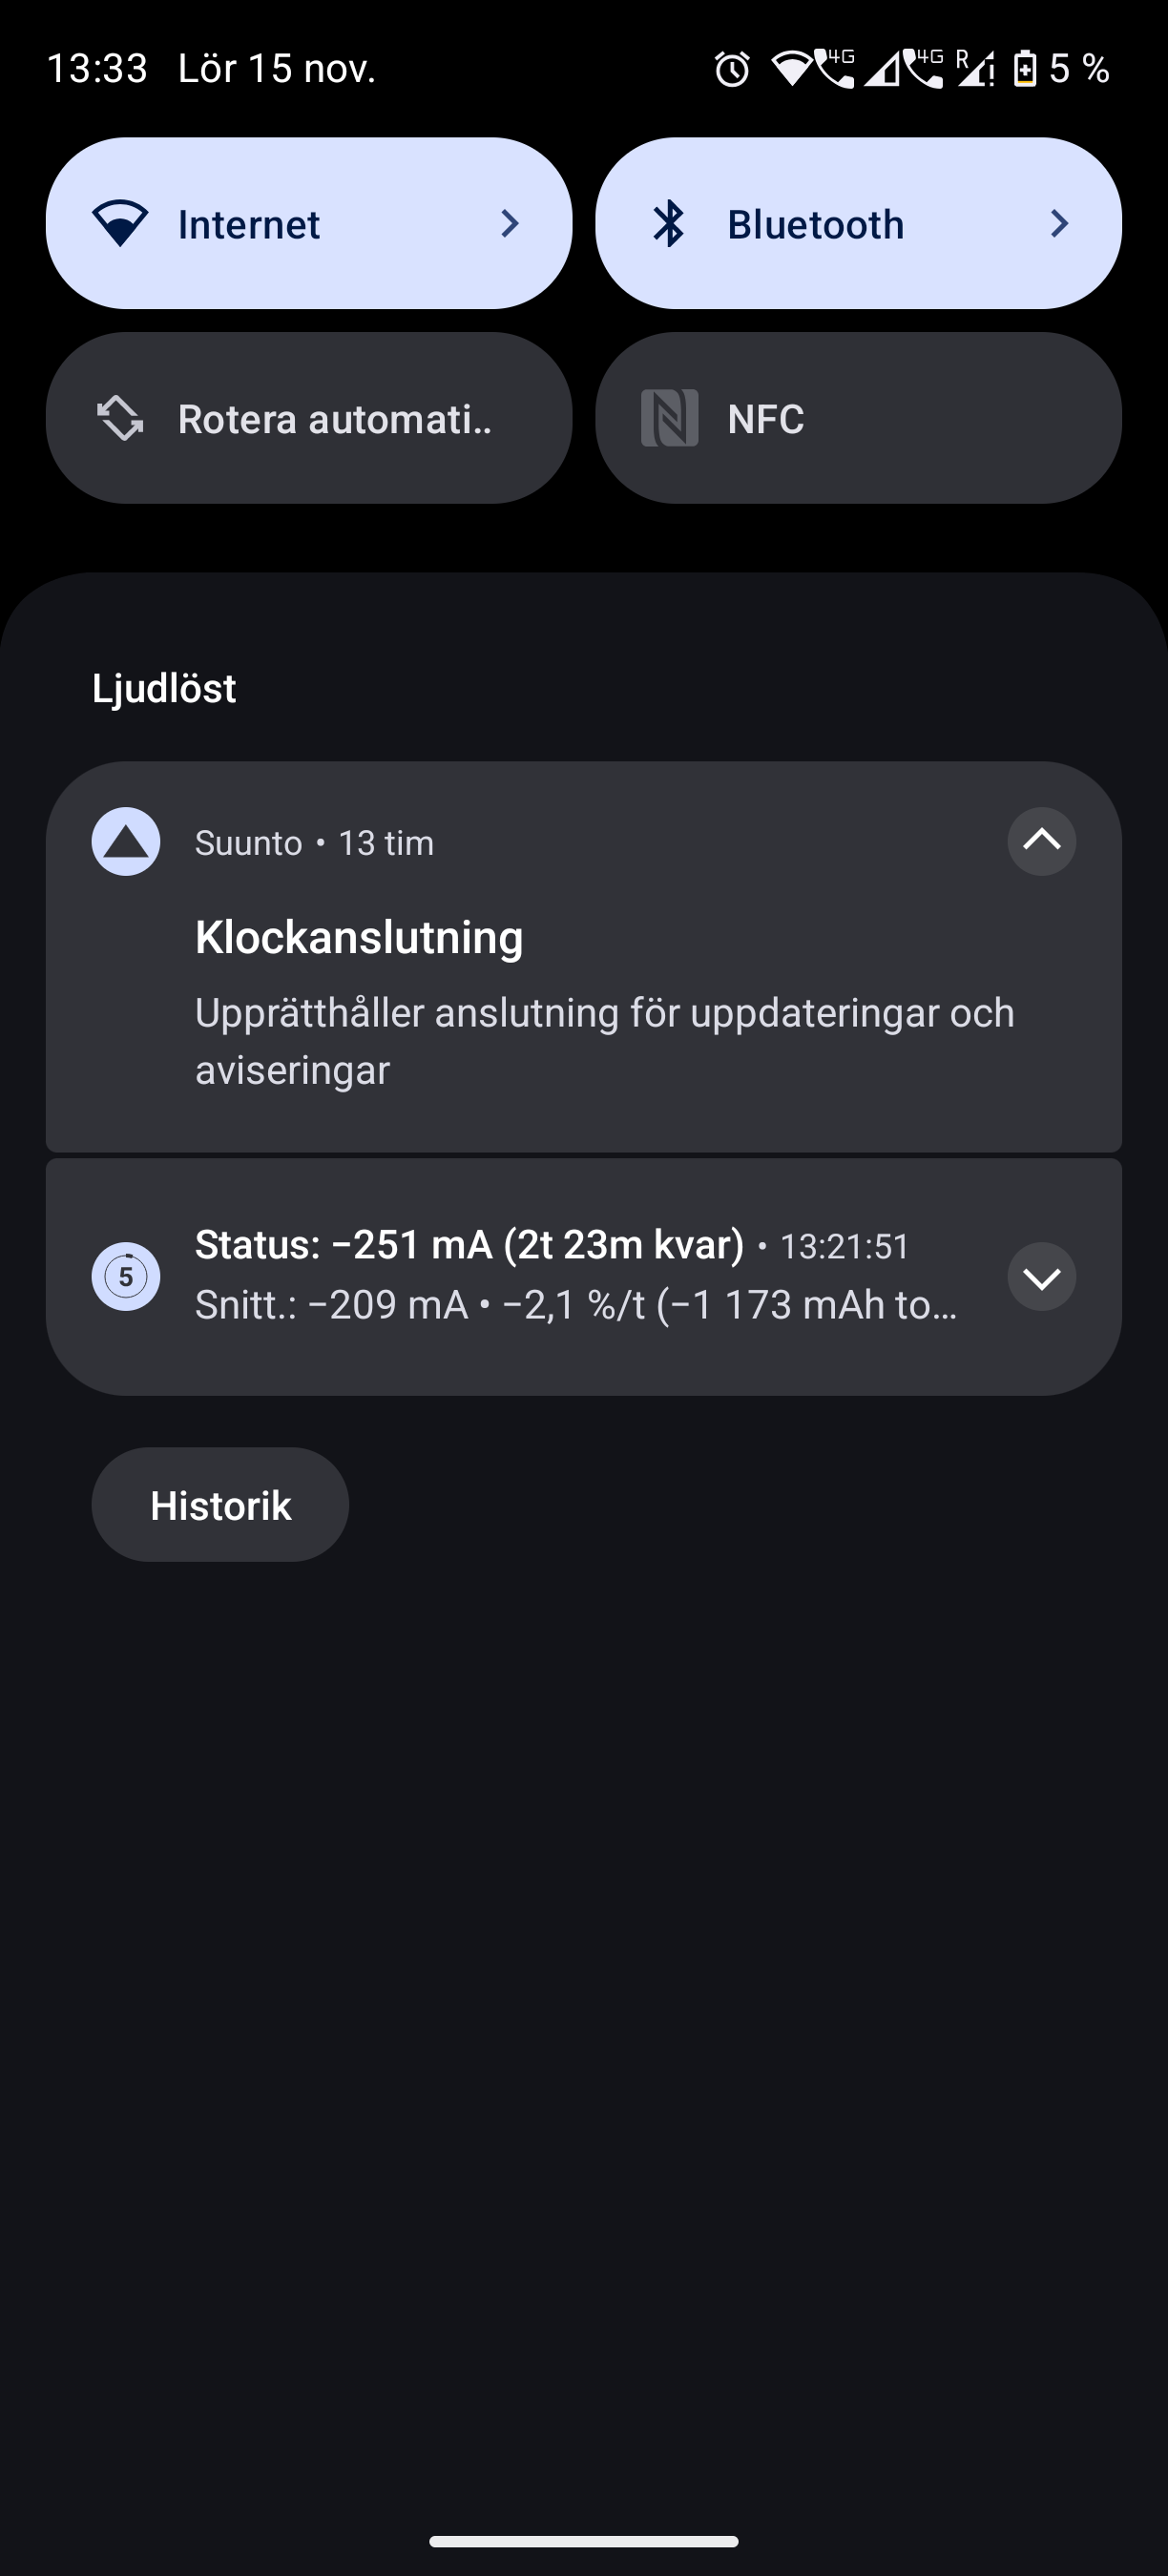Toggle the Bluetooth tile label
This screenshot has height=2576, width=1168.
[815, 224]
